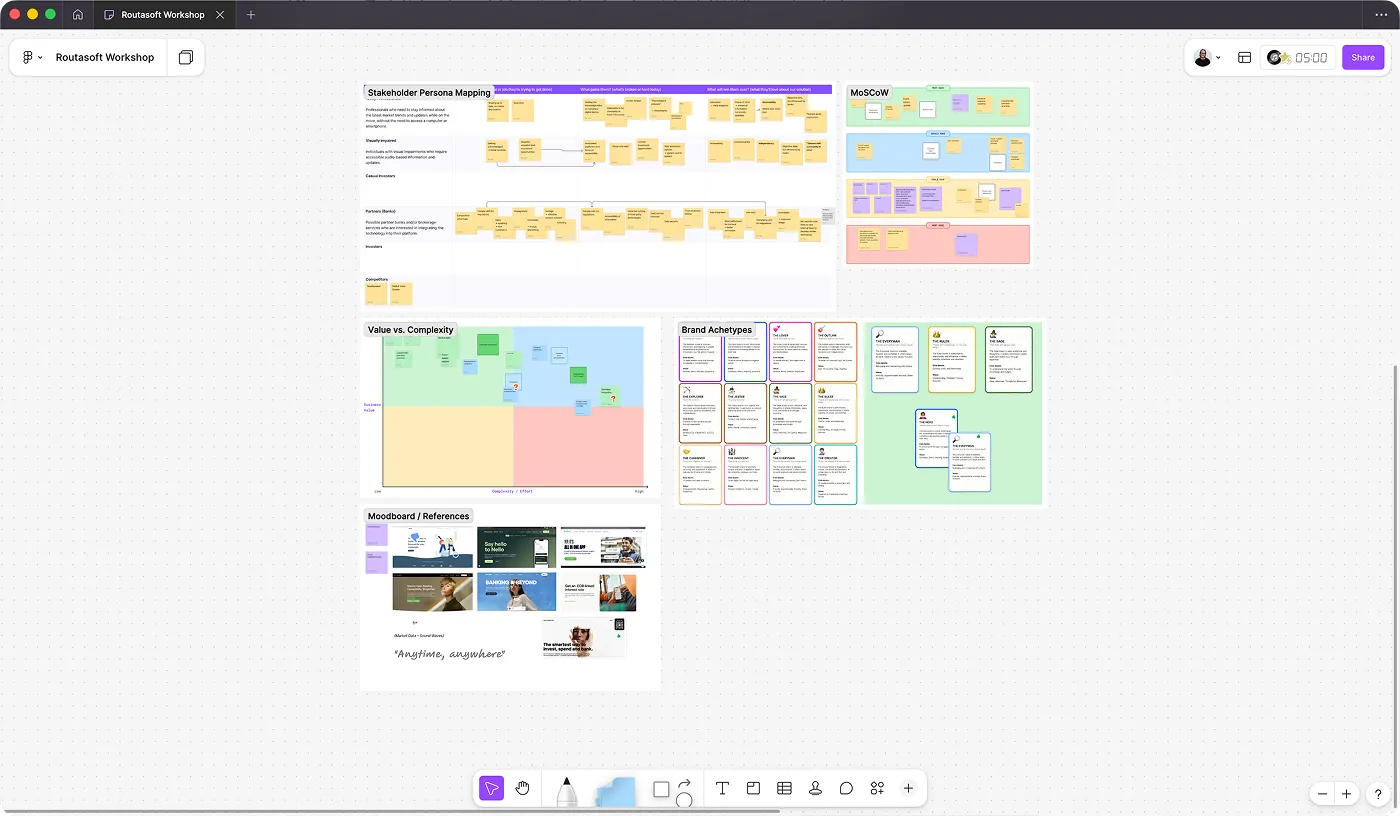Close the Routasoft Workshop tab
This screenshot has height=816, width=1400.
(x=220, y=15)
